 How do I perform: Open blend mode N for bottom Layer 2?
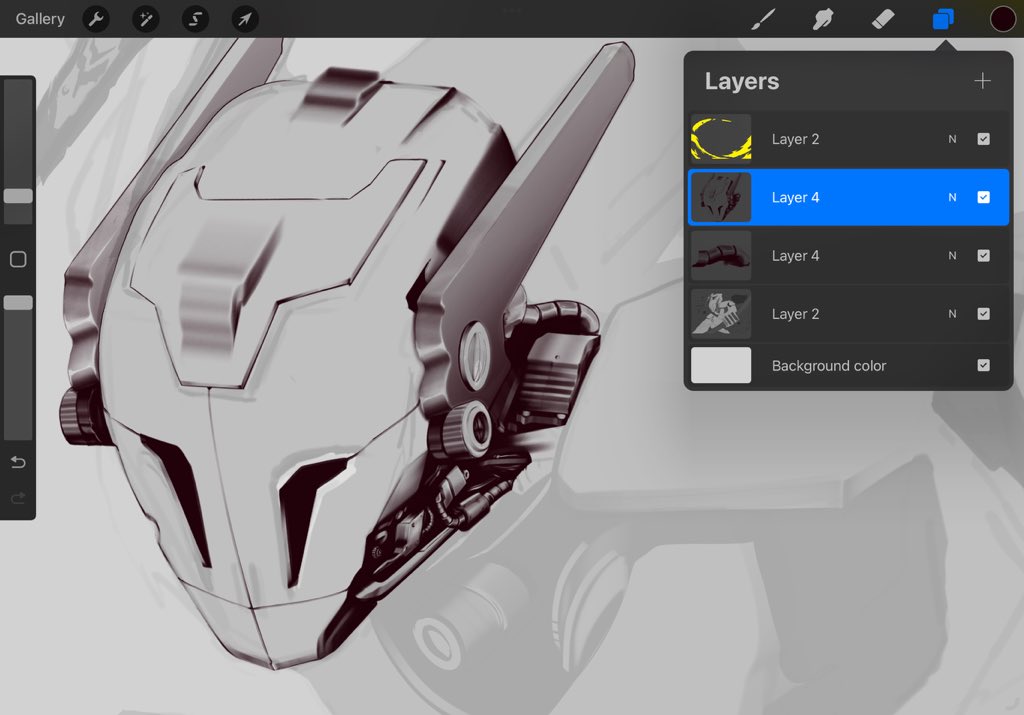coord(952,314)
